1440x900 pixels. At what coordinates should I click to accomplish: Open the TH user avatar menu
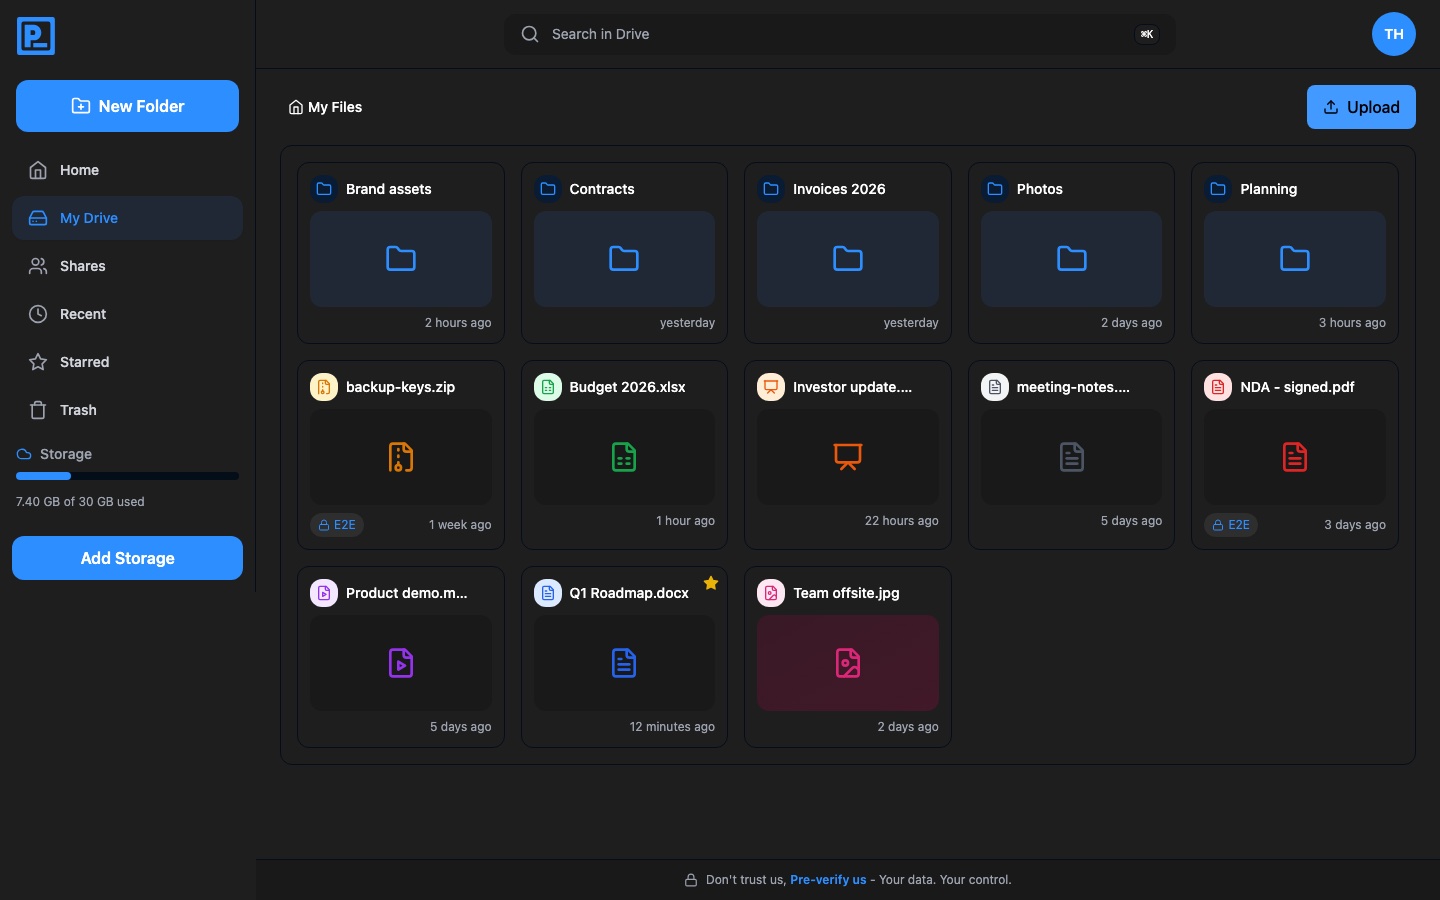[1393, 34]
